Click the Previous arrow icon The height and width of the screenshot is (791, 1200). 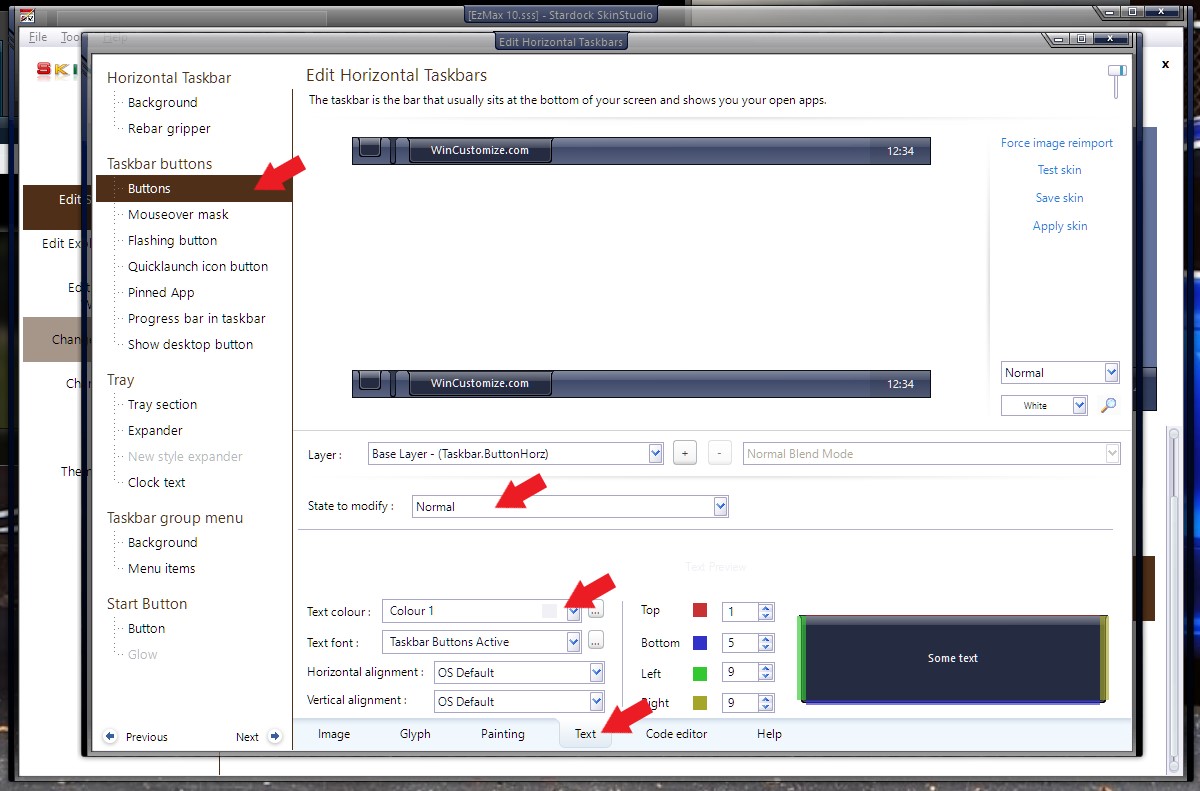coord(110,737)
